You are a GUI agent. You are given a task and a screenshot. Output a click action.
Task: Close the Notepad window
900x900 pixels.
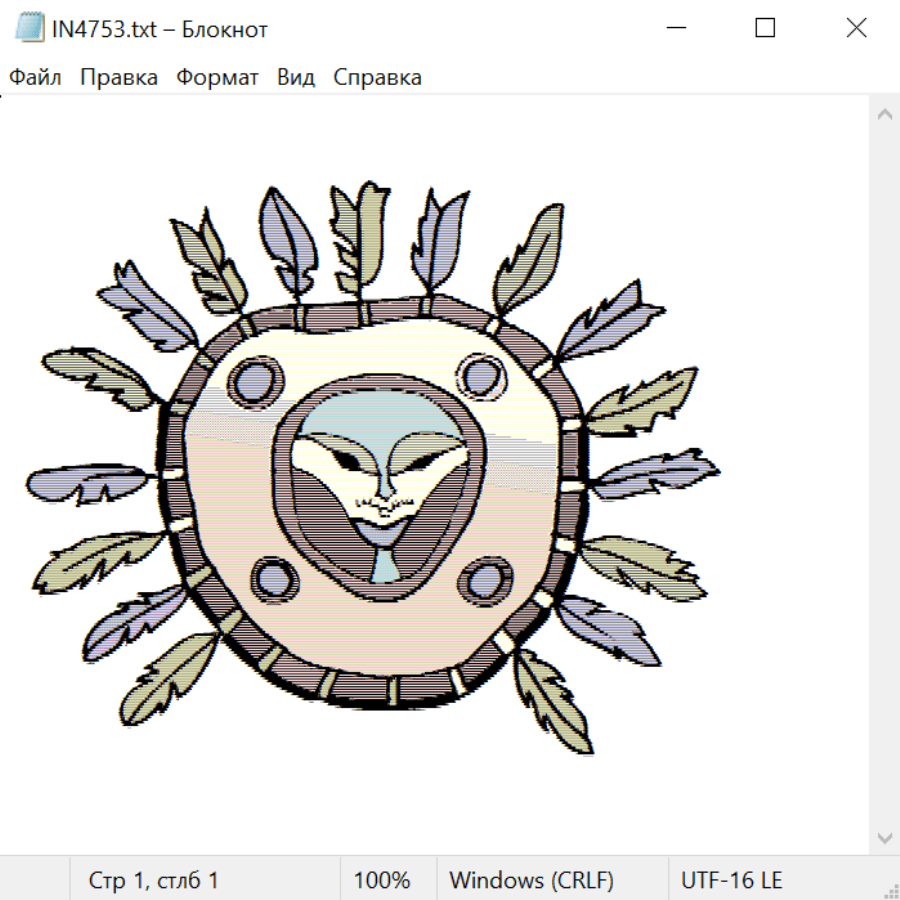856,28
